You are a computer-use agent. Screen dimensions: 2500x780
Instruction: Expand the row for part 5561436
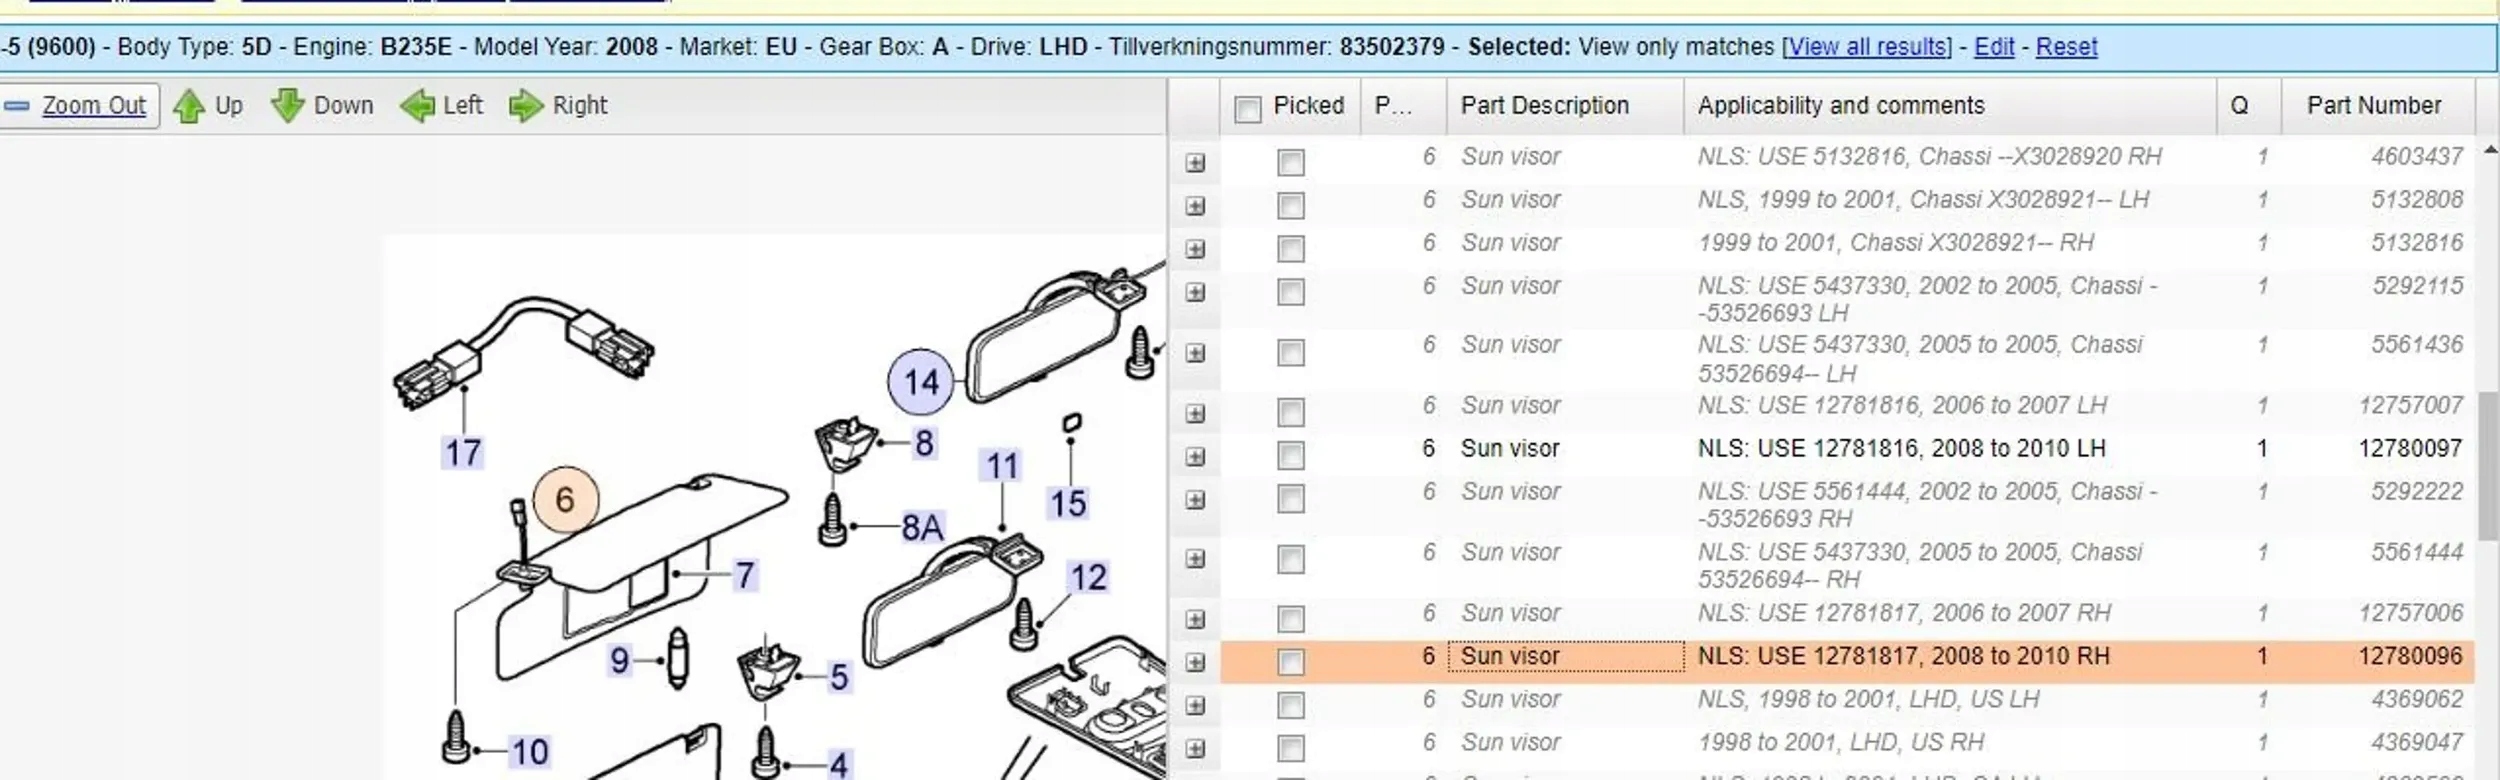coord(1195,353)
